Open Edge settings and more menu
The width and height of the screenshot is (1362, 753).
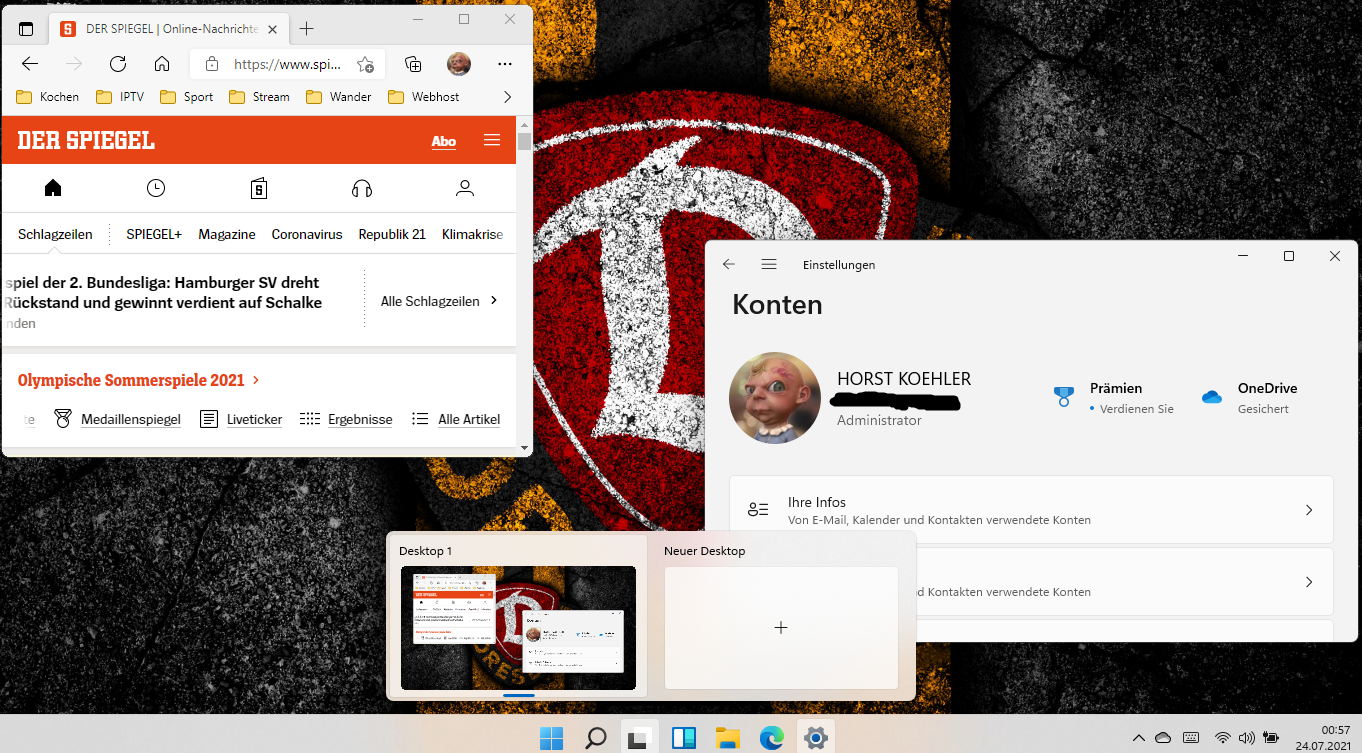pos(505,64)
